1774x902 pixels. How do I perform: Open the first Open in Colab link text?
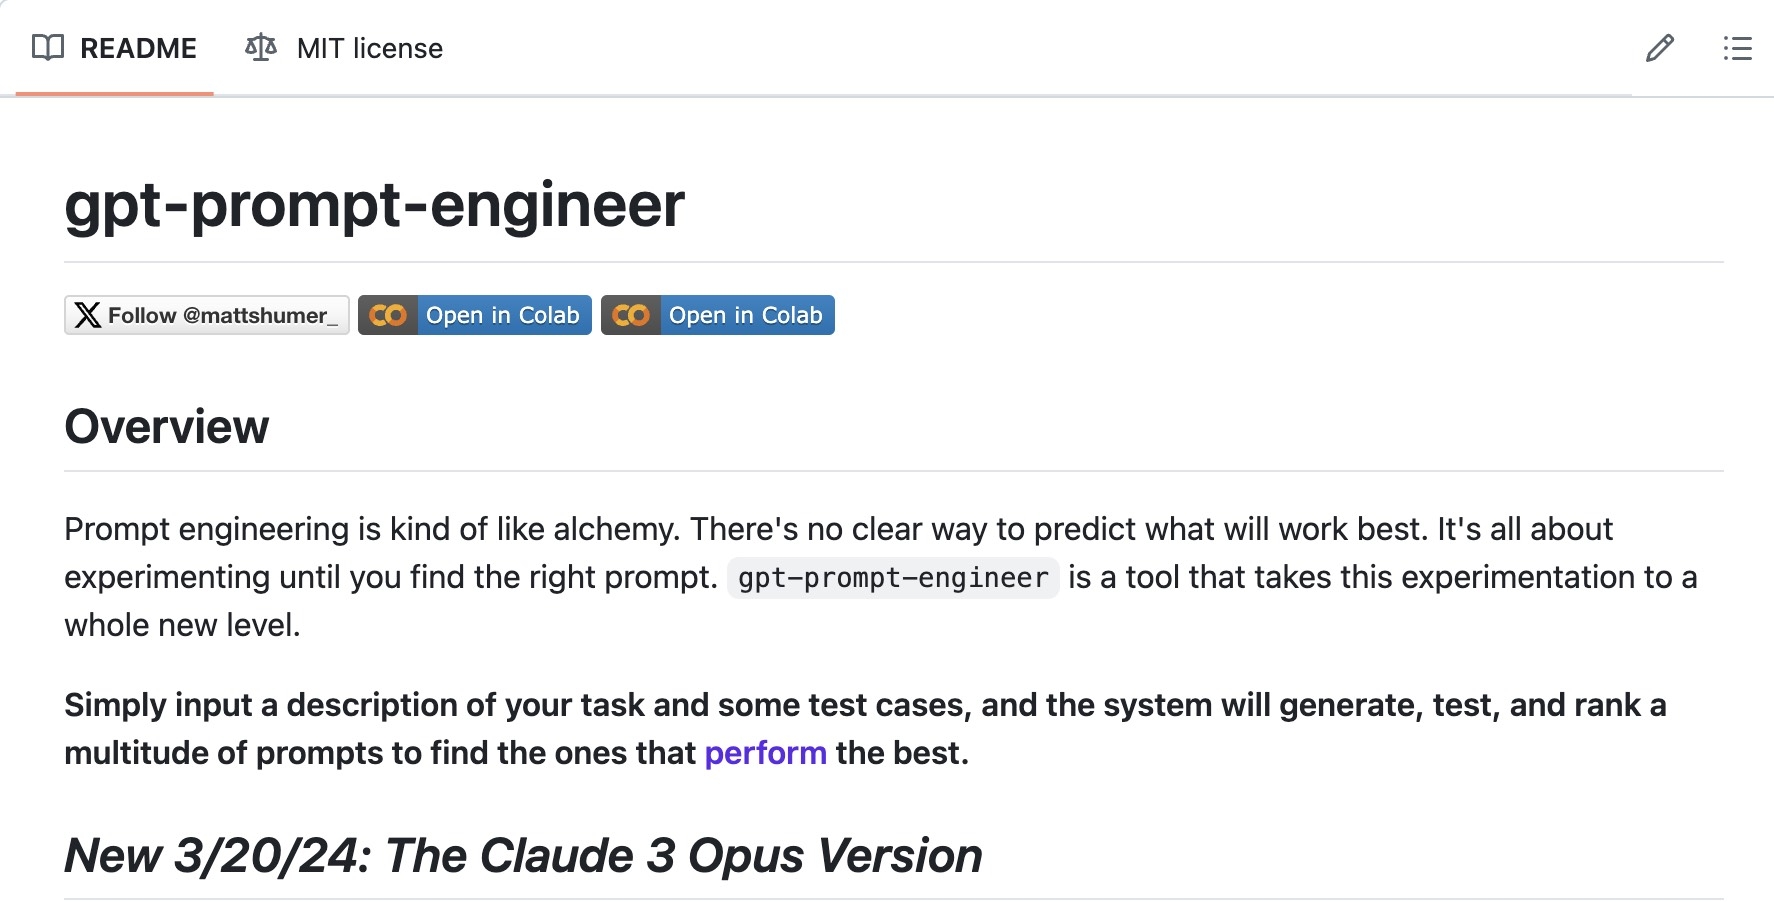(503, 315)
